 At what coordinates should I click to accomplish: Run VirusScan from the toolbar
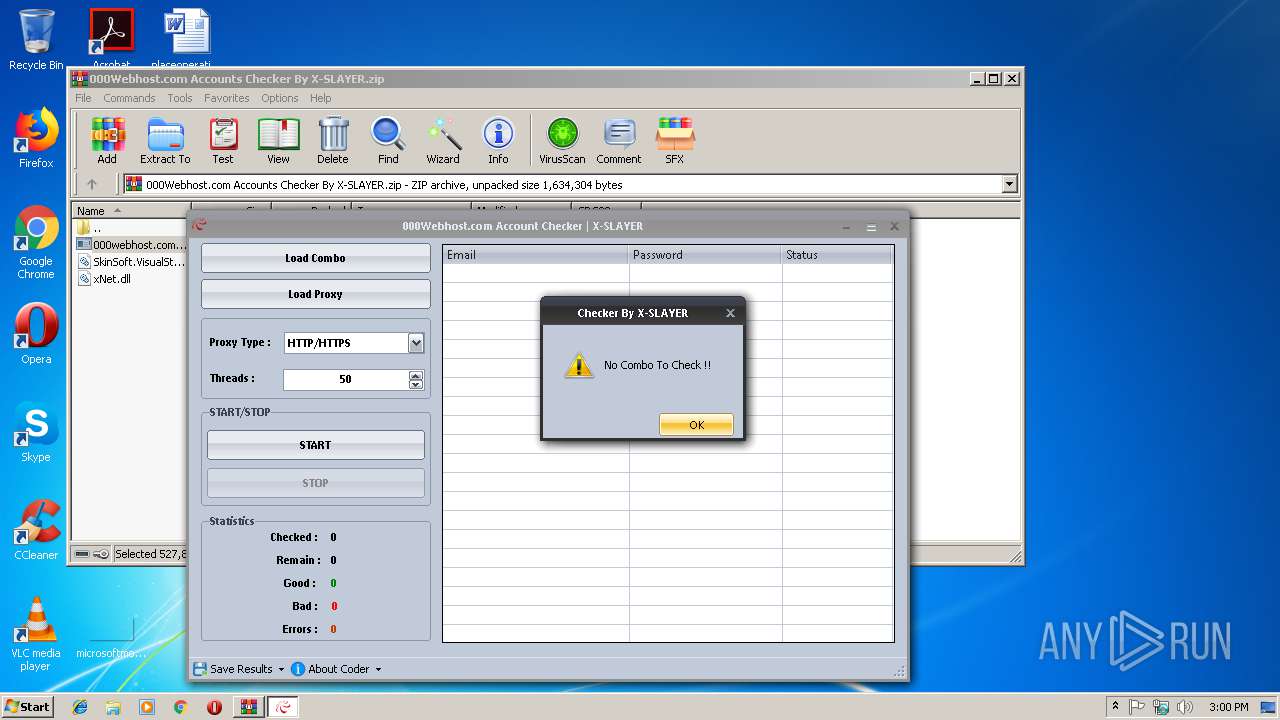click(x=562, y=141)
